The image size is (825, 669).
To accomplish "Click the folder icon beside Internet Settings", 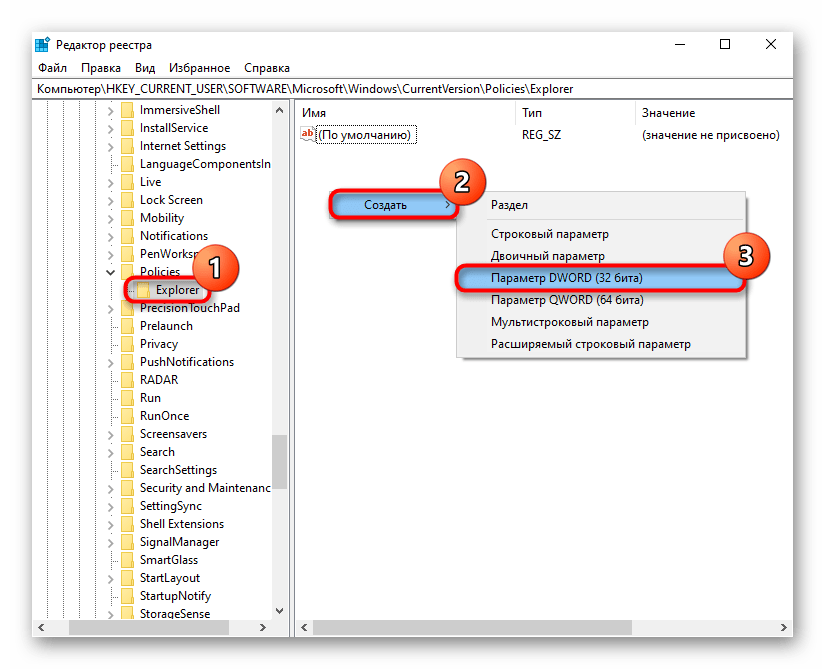I will [x=127, y=146].
